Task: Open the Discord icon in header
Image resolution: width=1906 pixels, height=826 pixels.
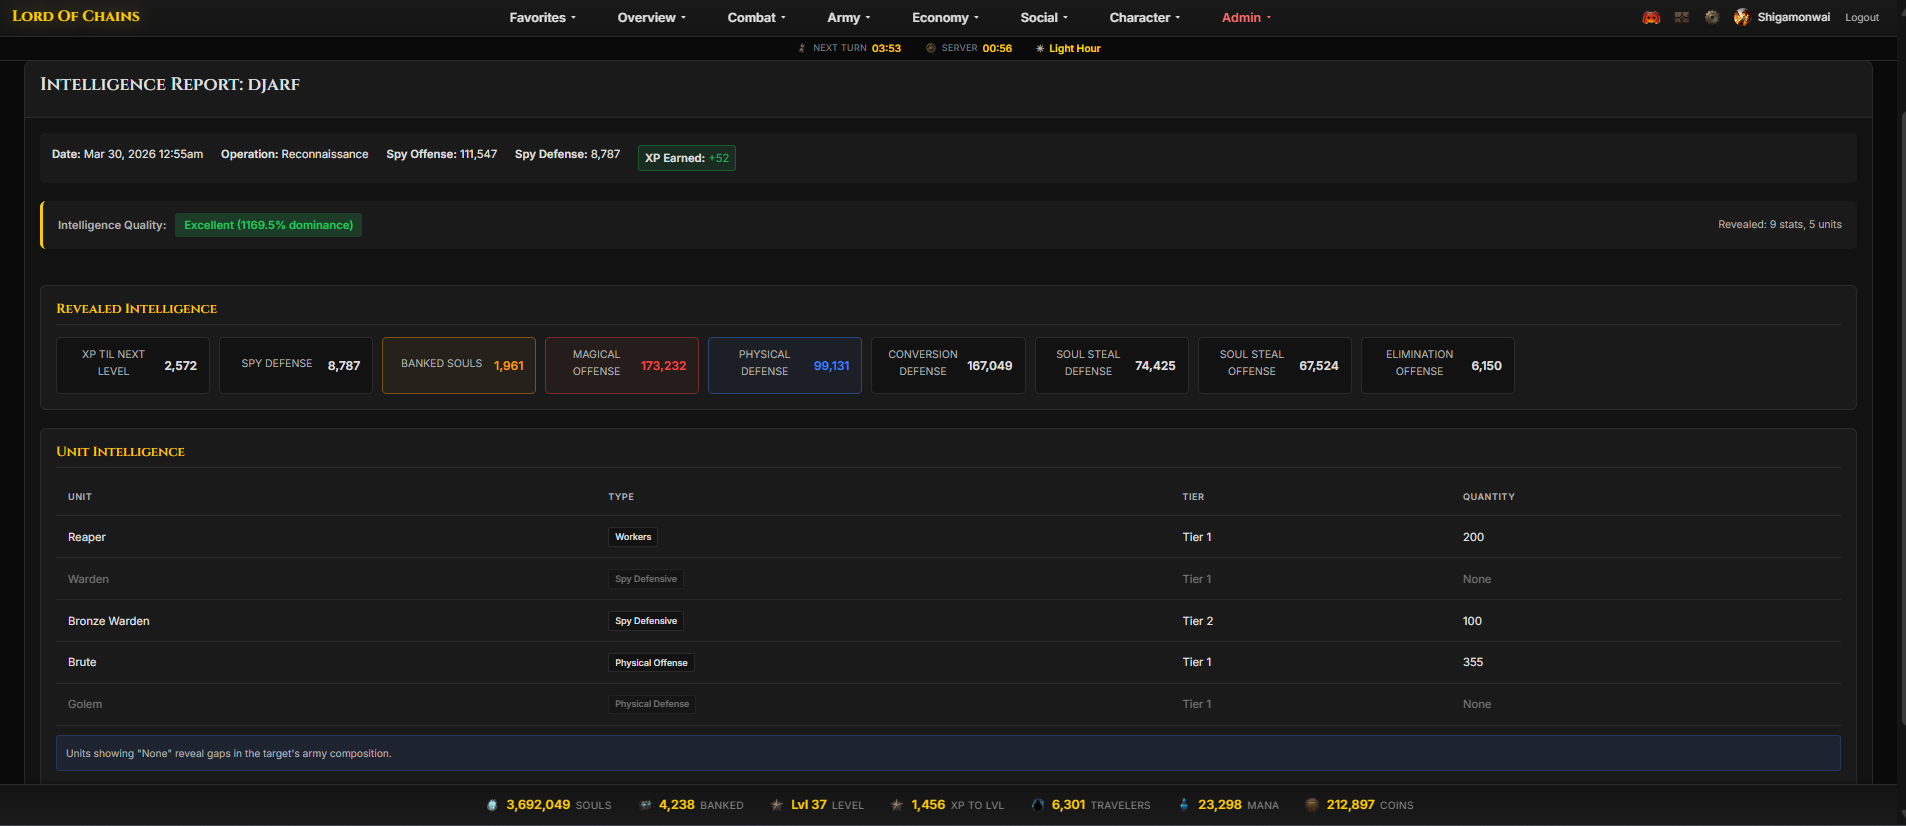Action: (1651, 18)
